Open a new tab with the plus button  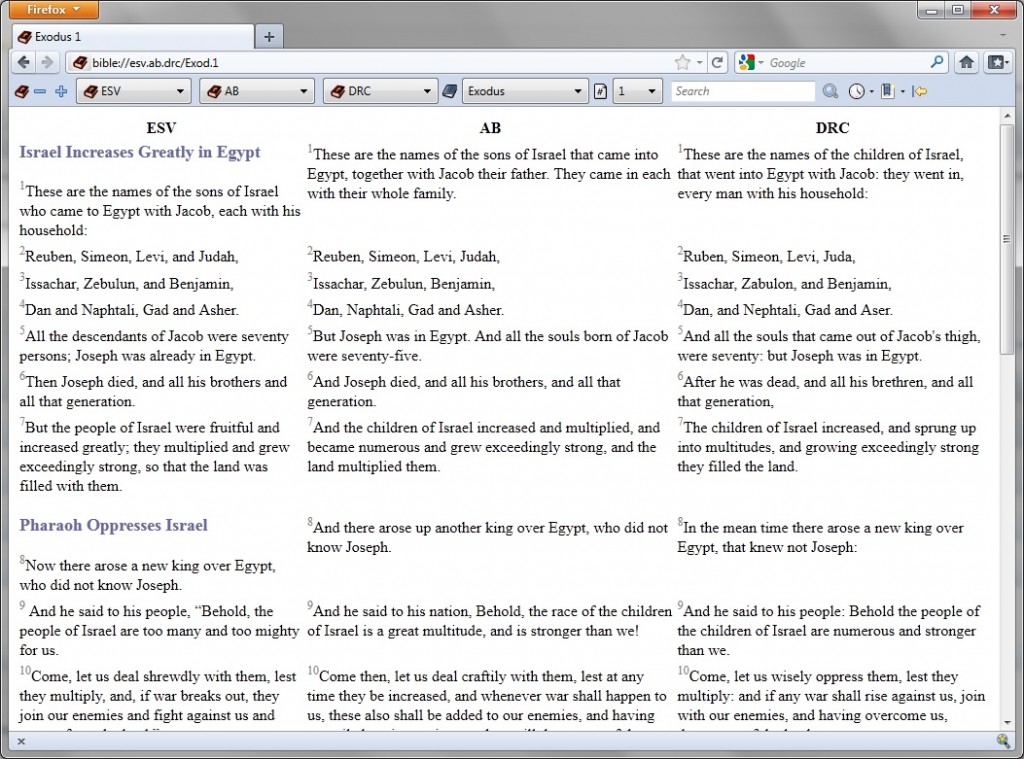click(x=268, y=37)
